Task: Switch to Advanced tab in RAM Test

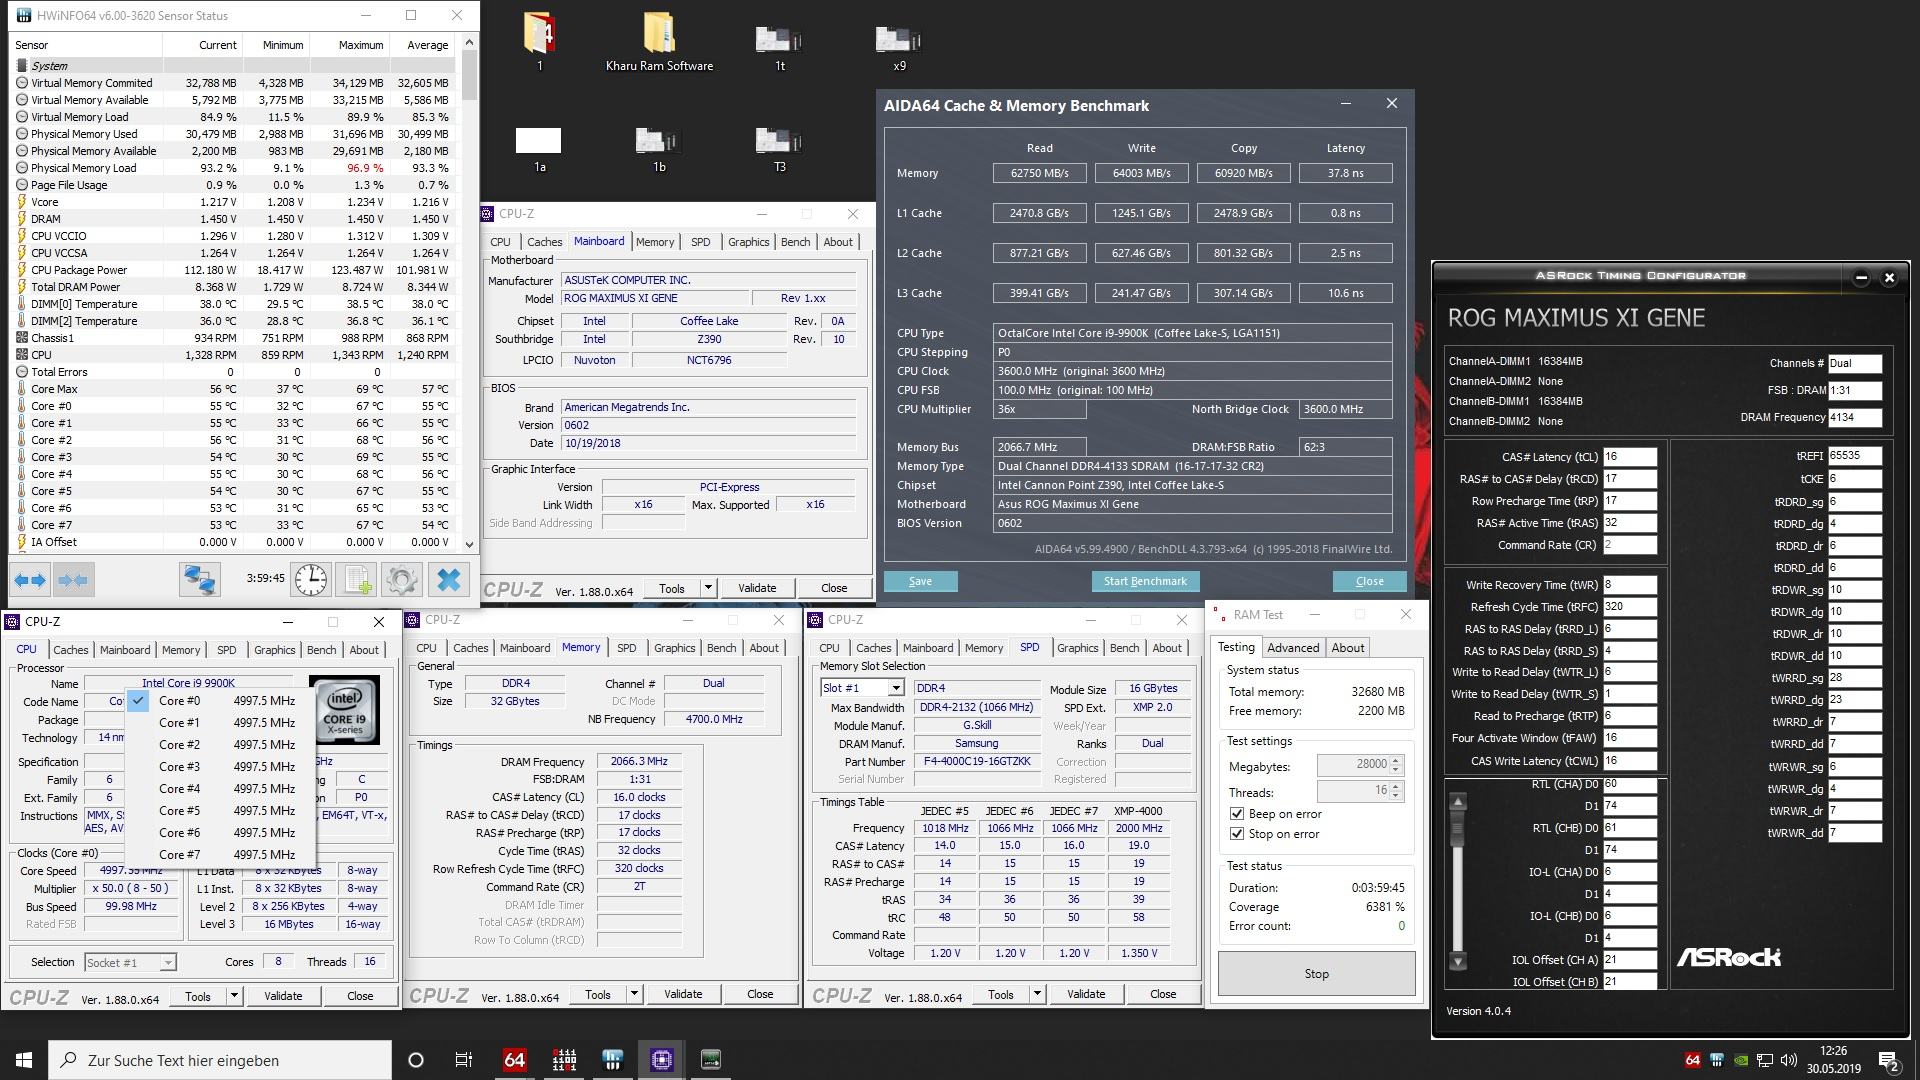Action: pyautogui.click(x=1293, y=648)
